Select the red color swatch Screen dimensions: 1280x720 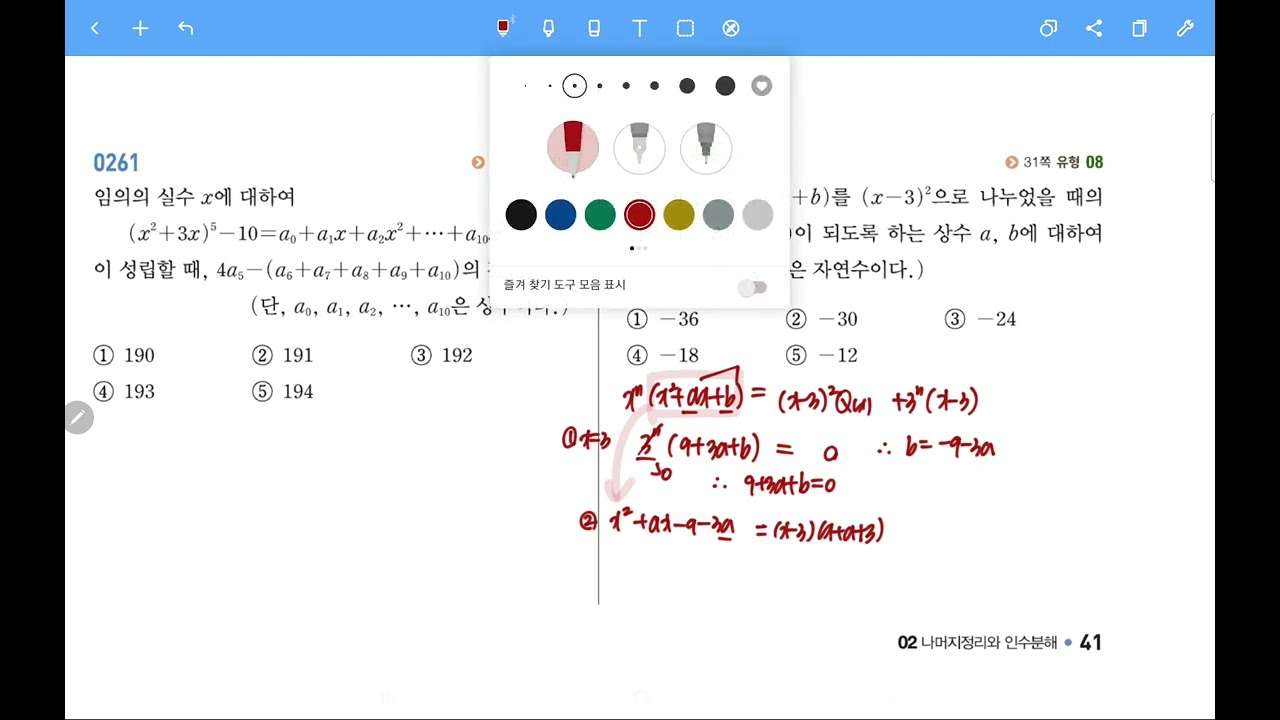(639, 215)
